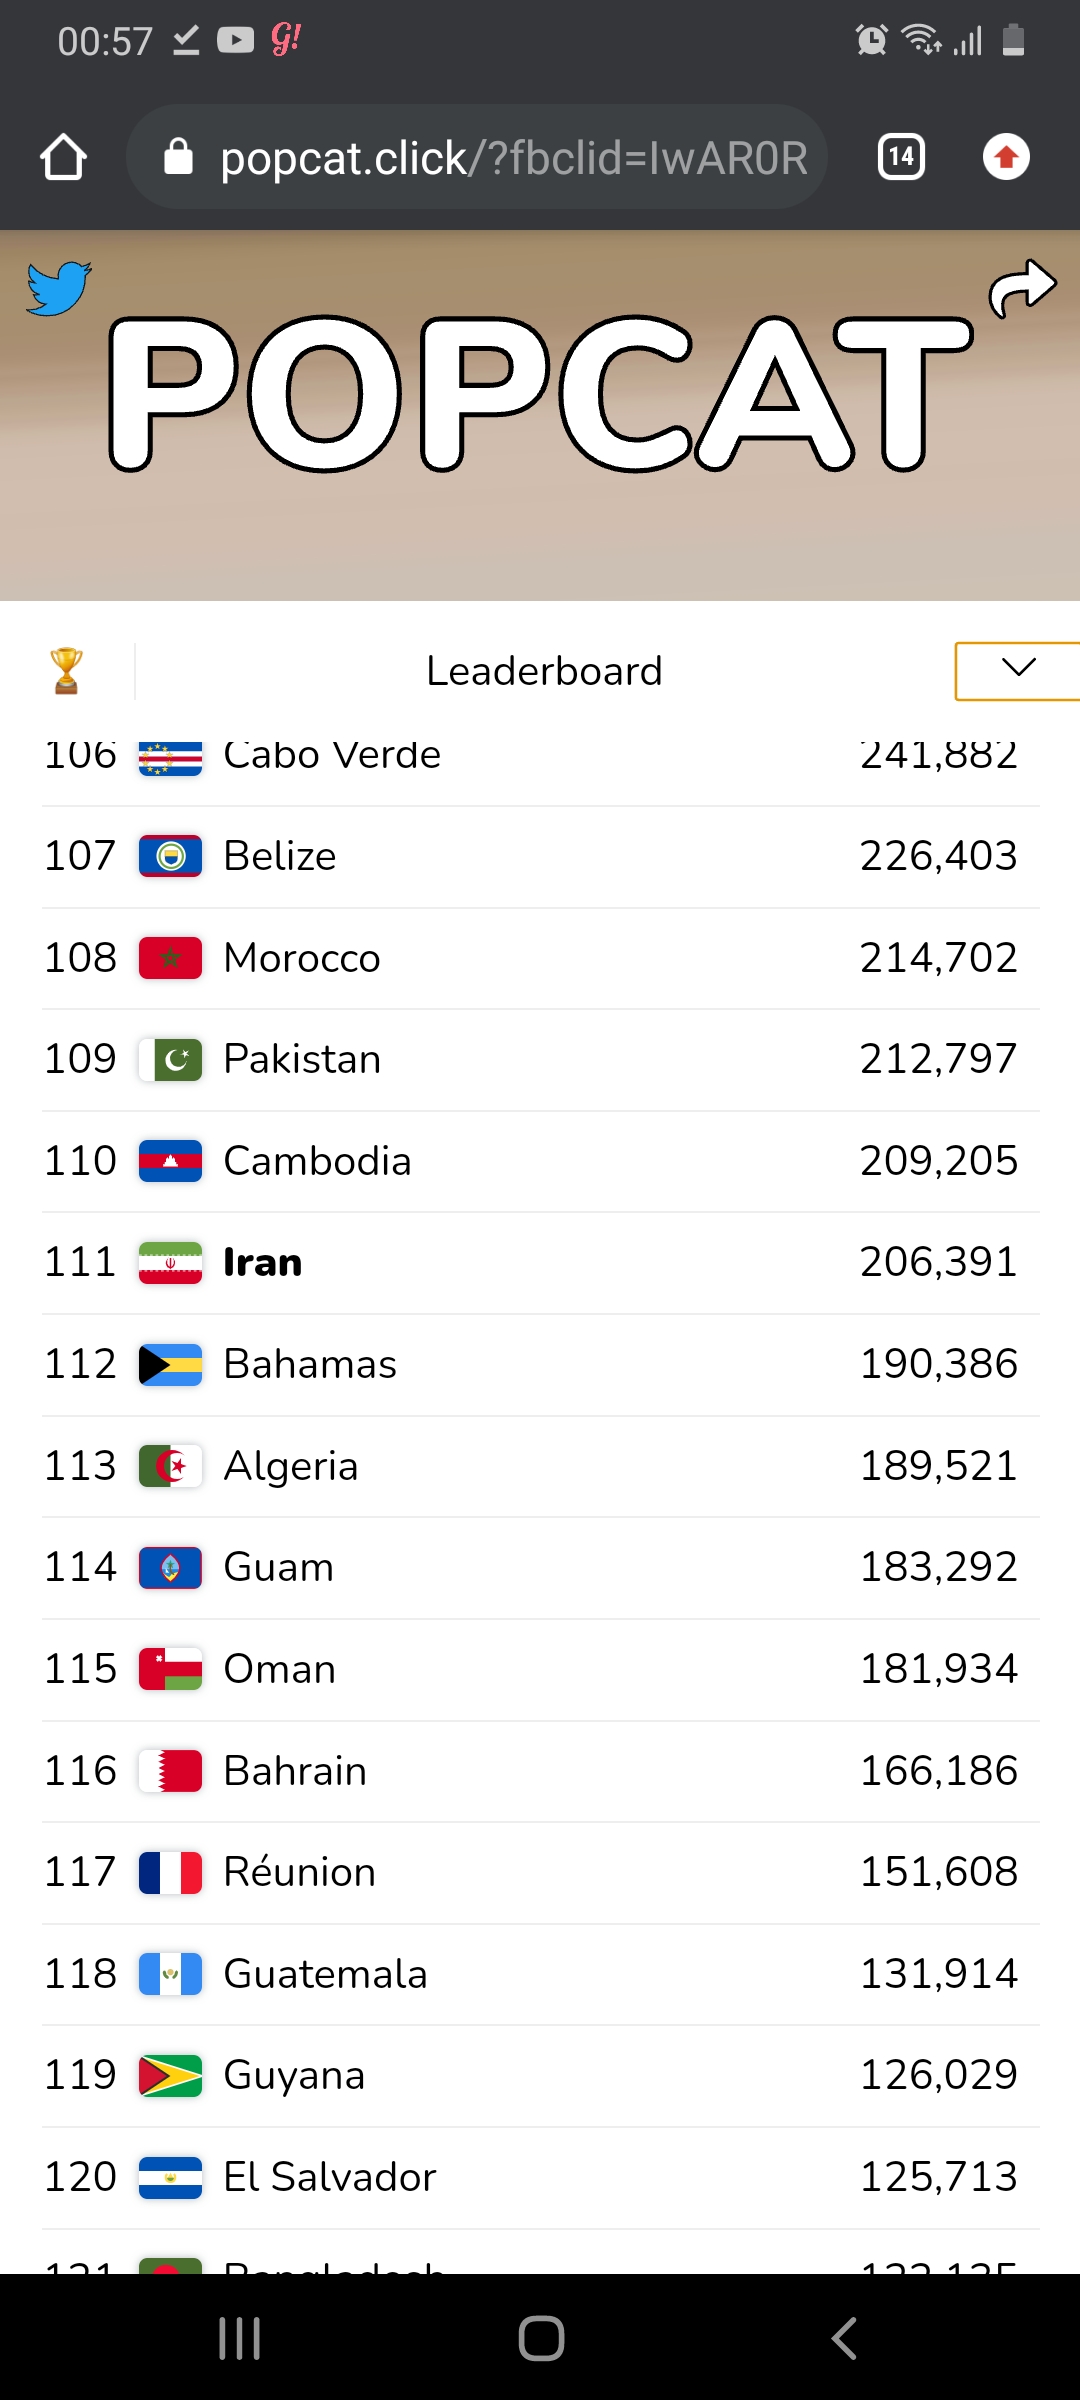The image size is (1080, 2400).
Task: Tap the leaderboard trophy icon
Action: coord(66,670)
